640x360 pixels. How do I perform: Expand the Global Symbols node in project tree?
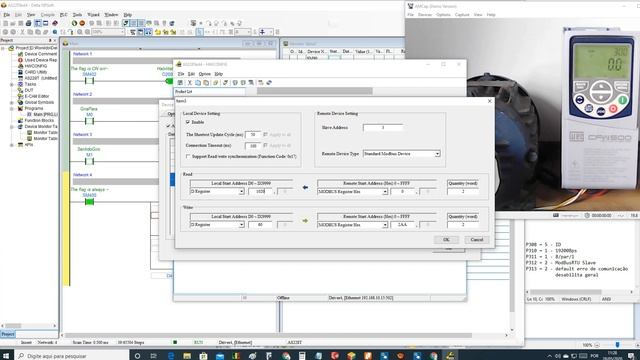pyautogui.click(x=12, y=102)
